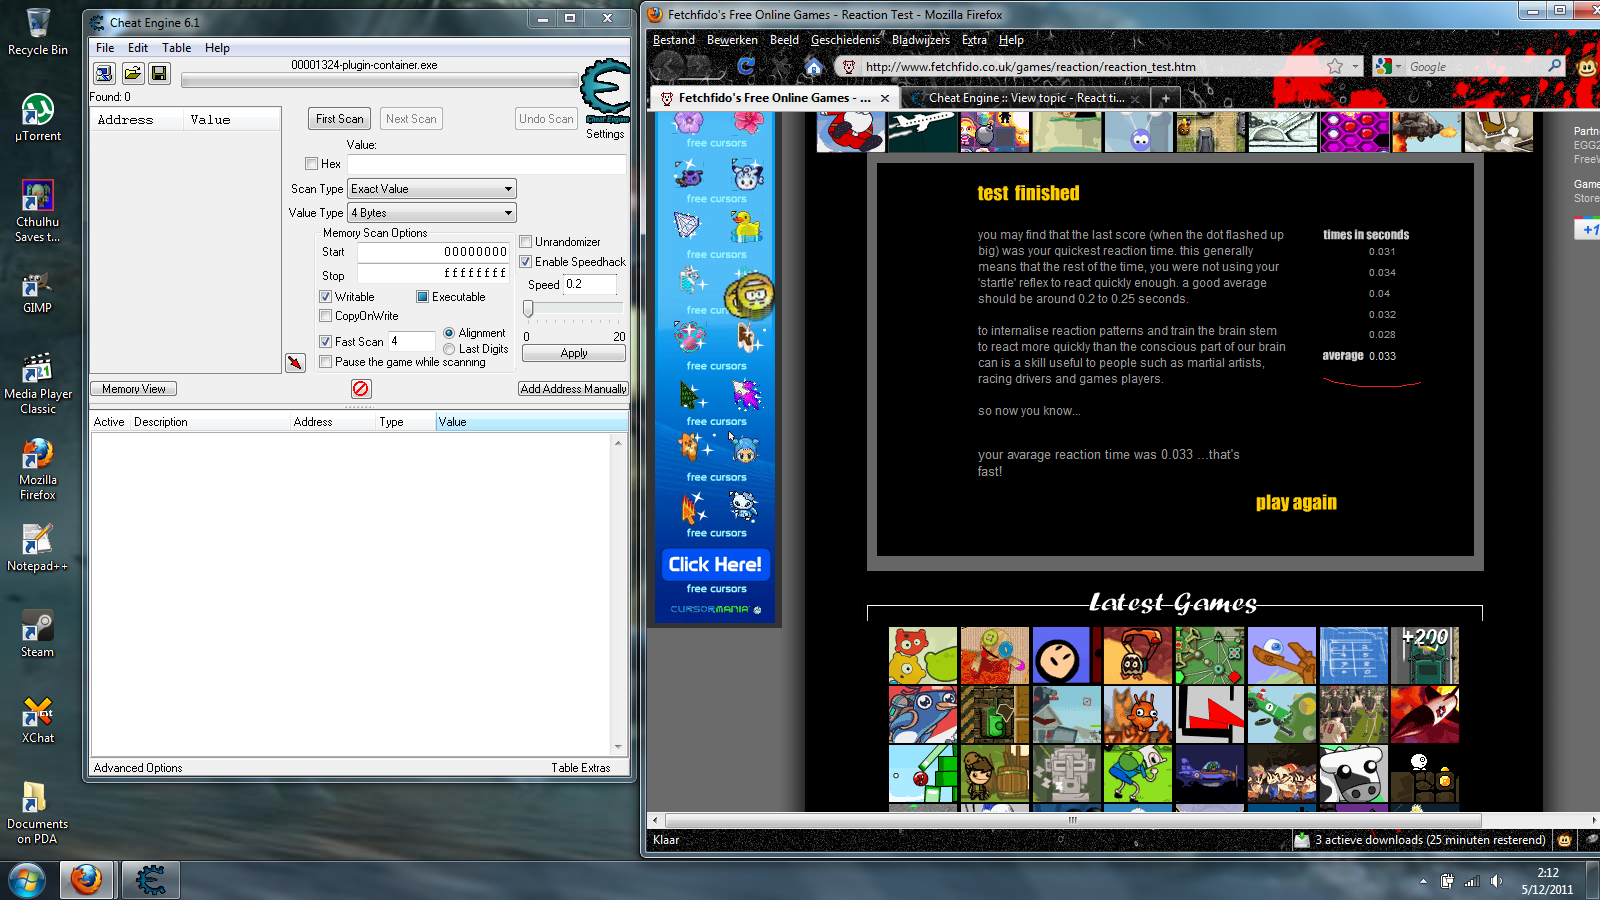Click the open process computer icon

[104, 73]
